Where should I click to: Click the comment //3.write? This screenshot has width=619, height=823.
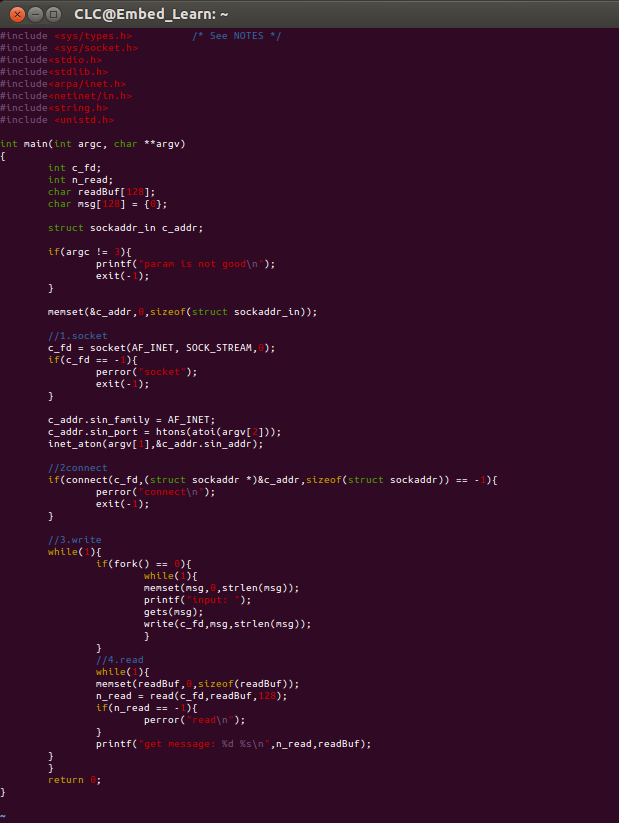point(75,540)
